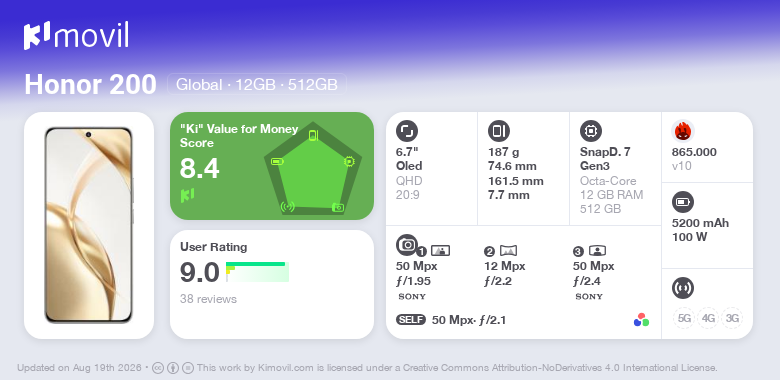Screen dimensions: 780x380
Task: Click the network connectivity icon
Action: click(x=682, y=287)
